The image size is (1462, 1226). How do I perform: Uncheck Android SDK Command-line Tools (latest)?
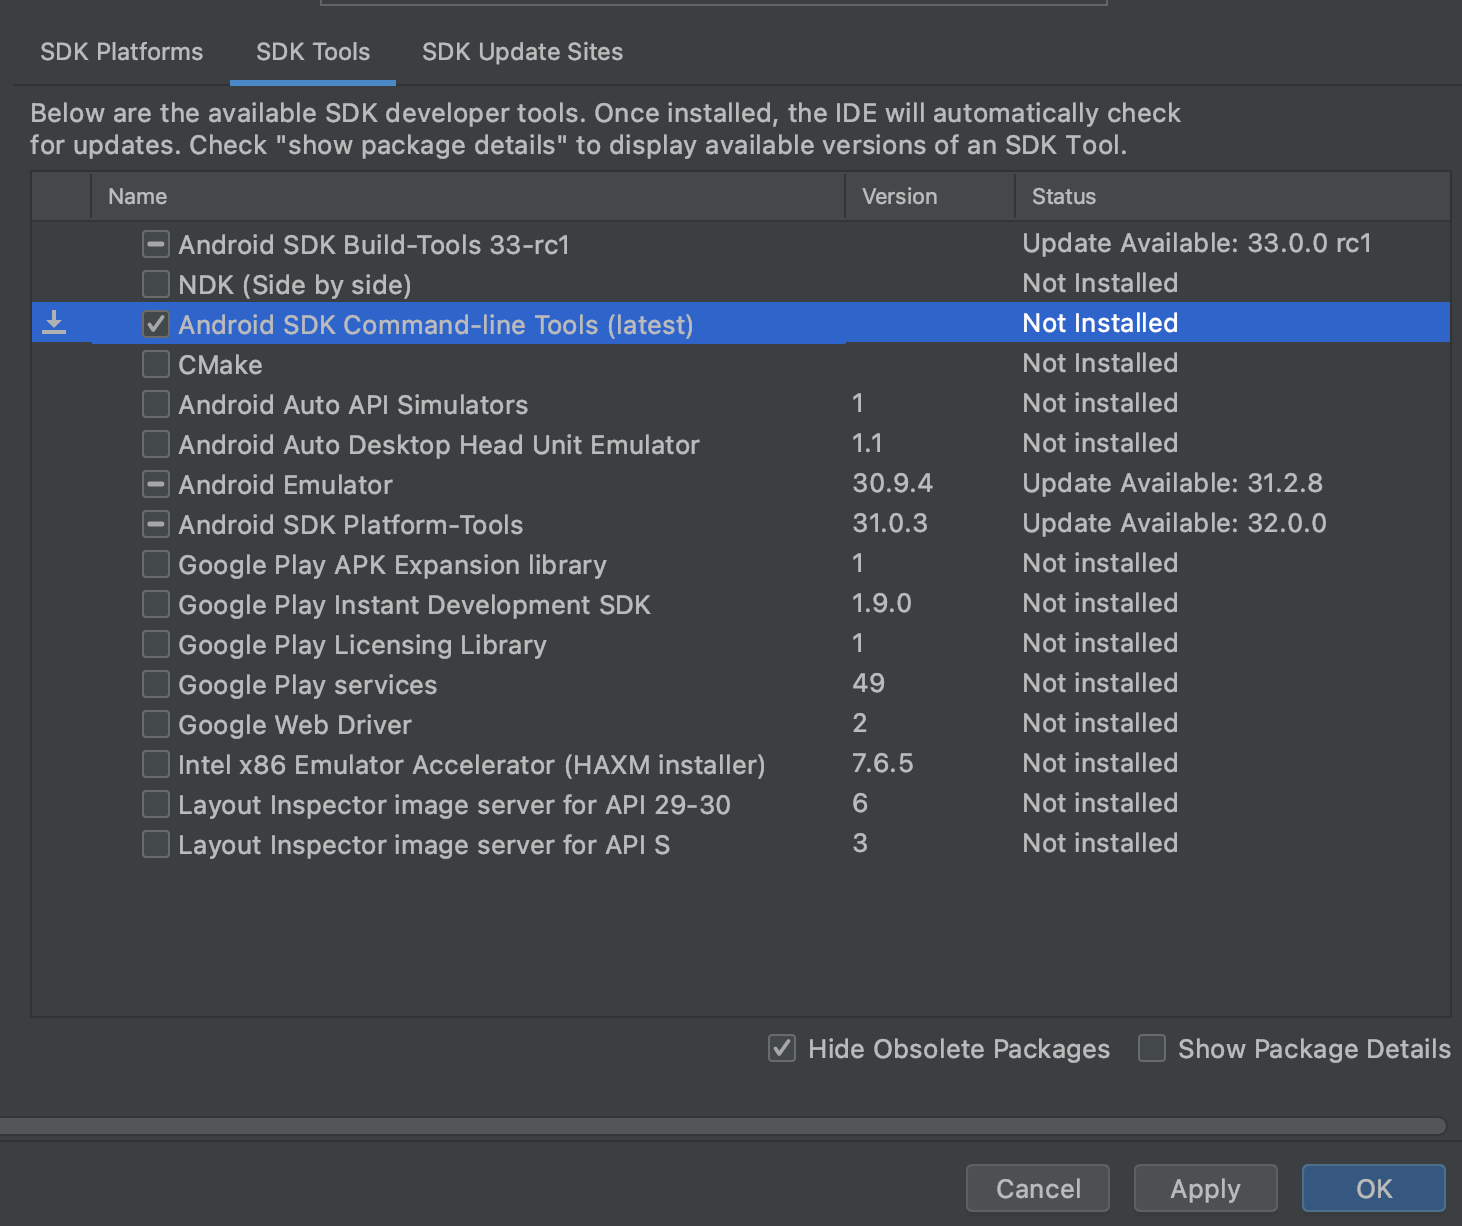[x=155, y=324]
